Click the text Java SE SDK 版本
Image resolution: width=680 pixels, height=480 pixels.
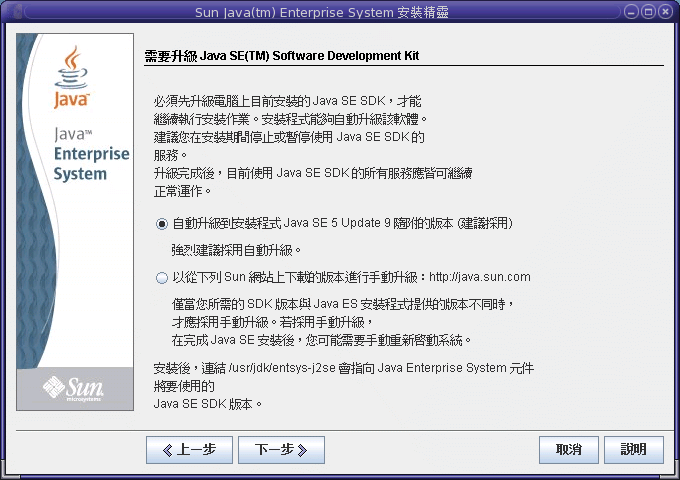(207, 404)
